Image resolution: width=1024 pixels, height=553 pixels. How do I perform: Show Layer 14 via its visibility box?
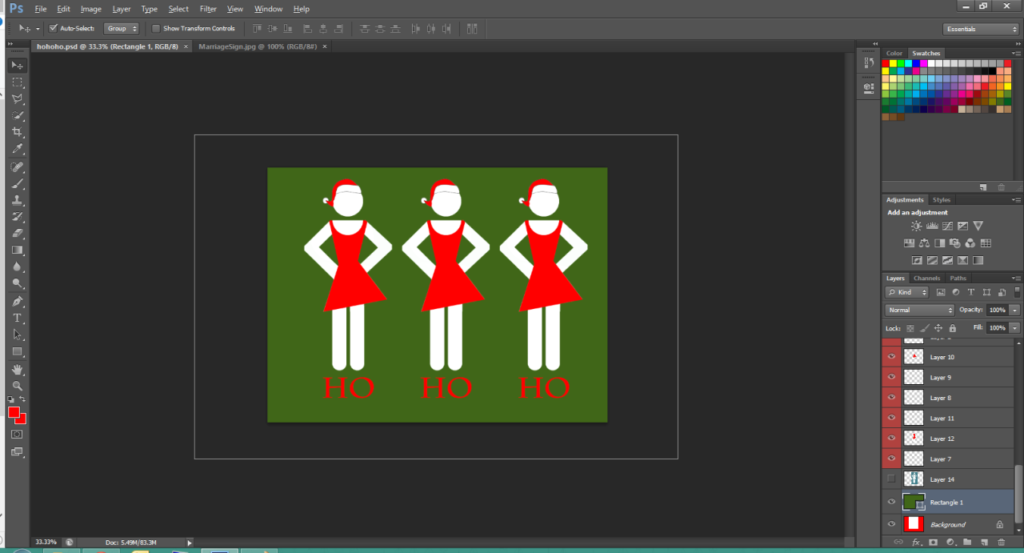click(x=891, y=480)
